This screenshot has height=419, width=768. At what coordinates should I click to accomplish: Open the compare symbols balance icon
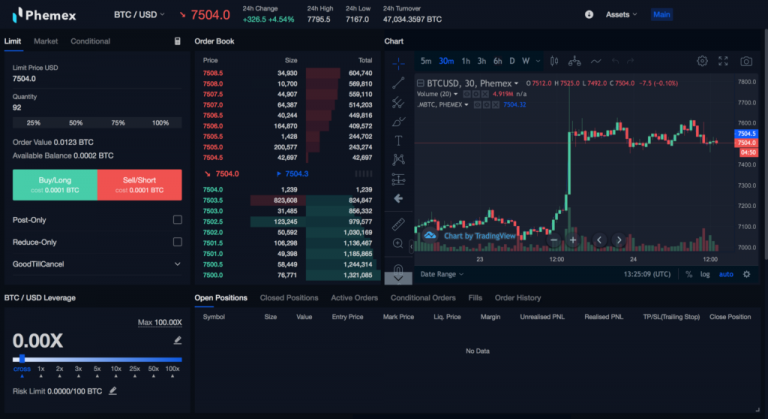[575, 61]
